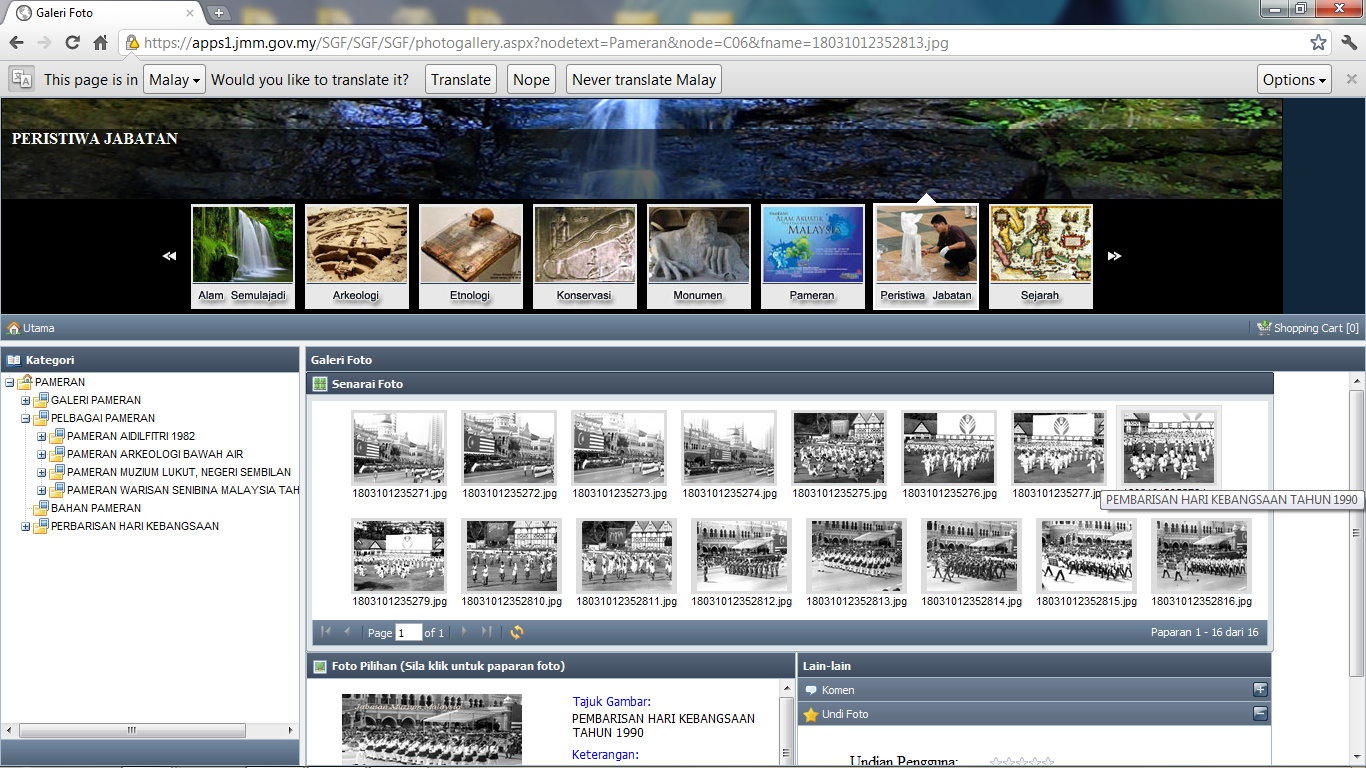
Task: Select the Sejarah category tab
Action: (x=1040, y=256)
